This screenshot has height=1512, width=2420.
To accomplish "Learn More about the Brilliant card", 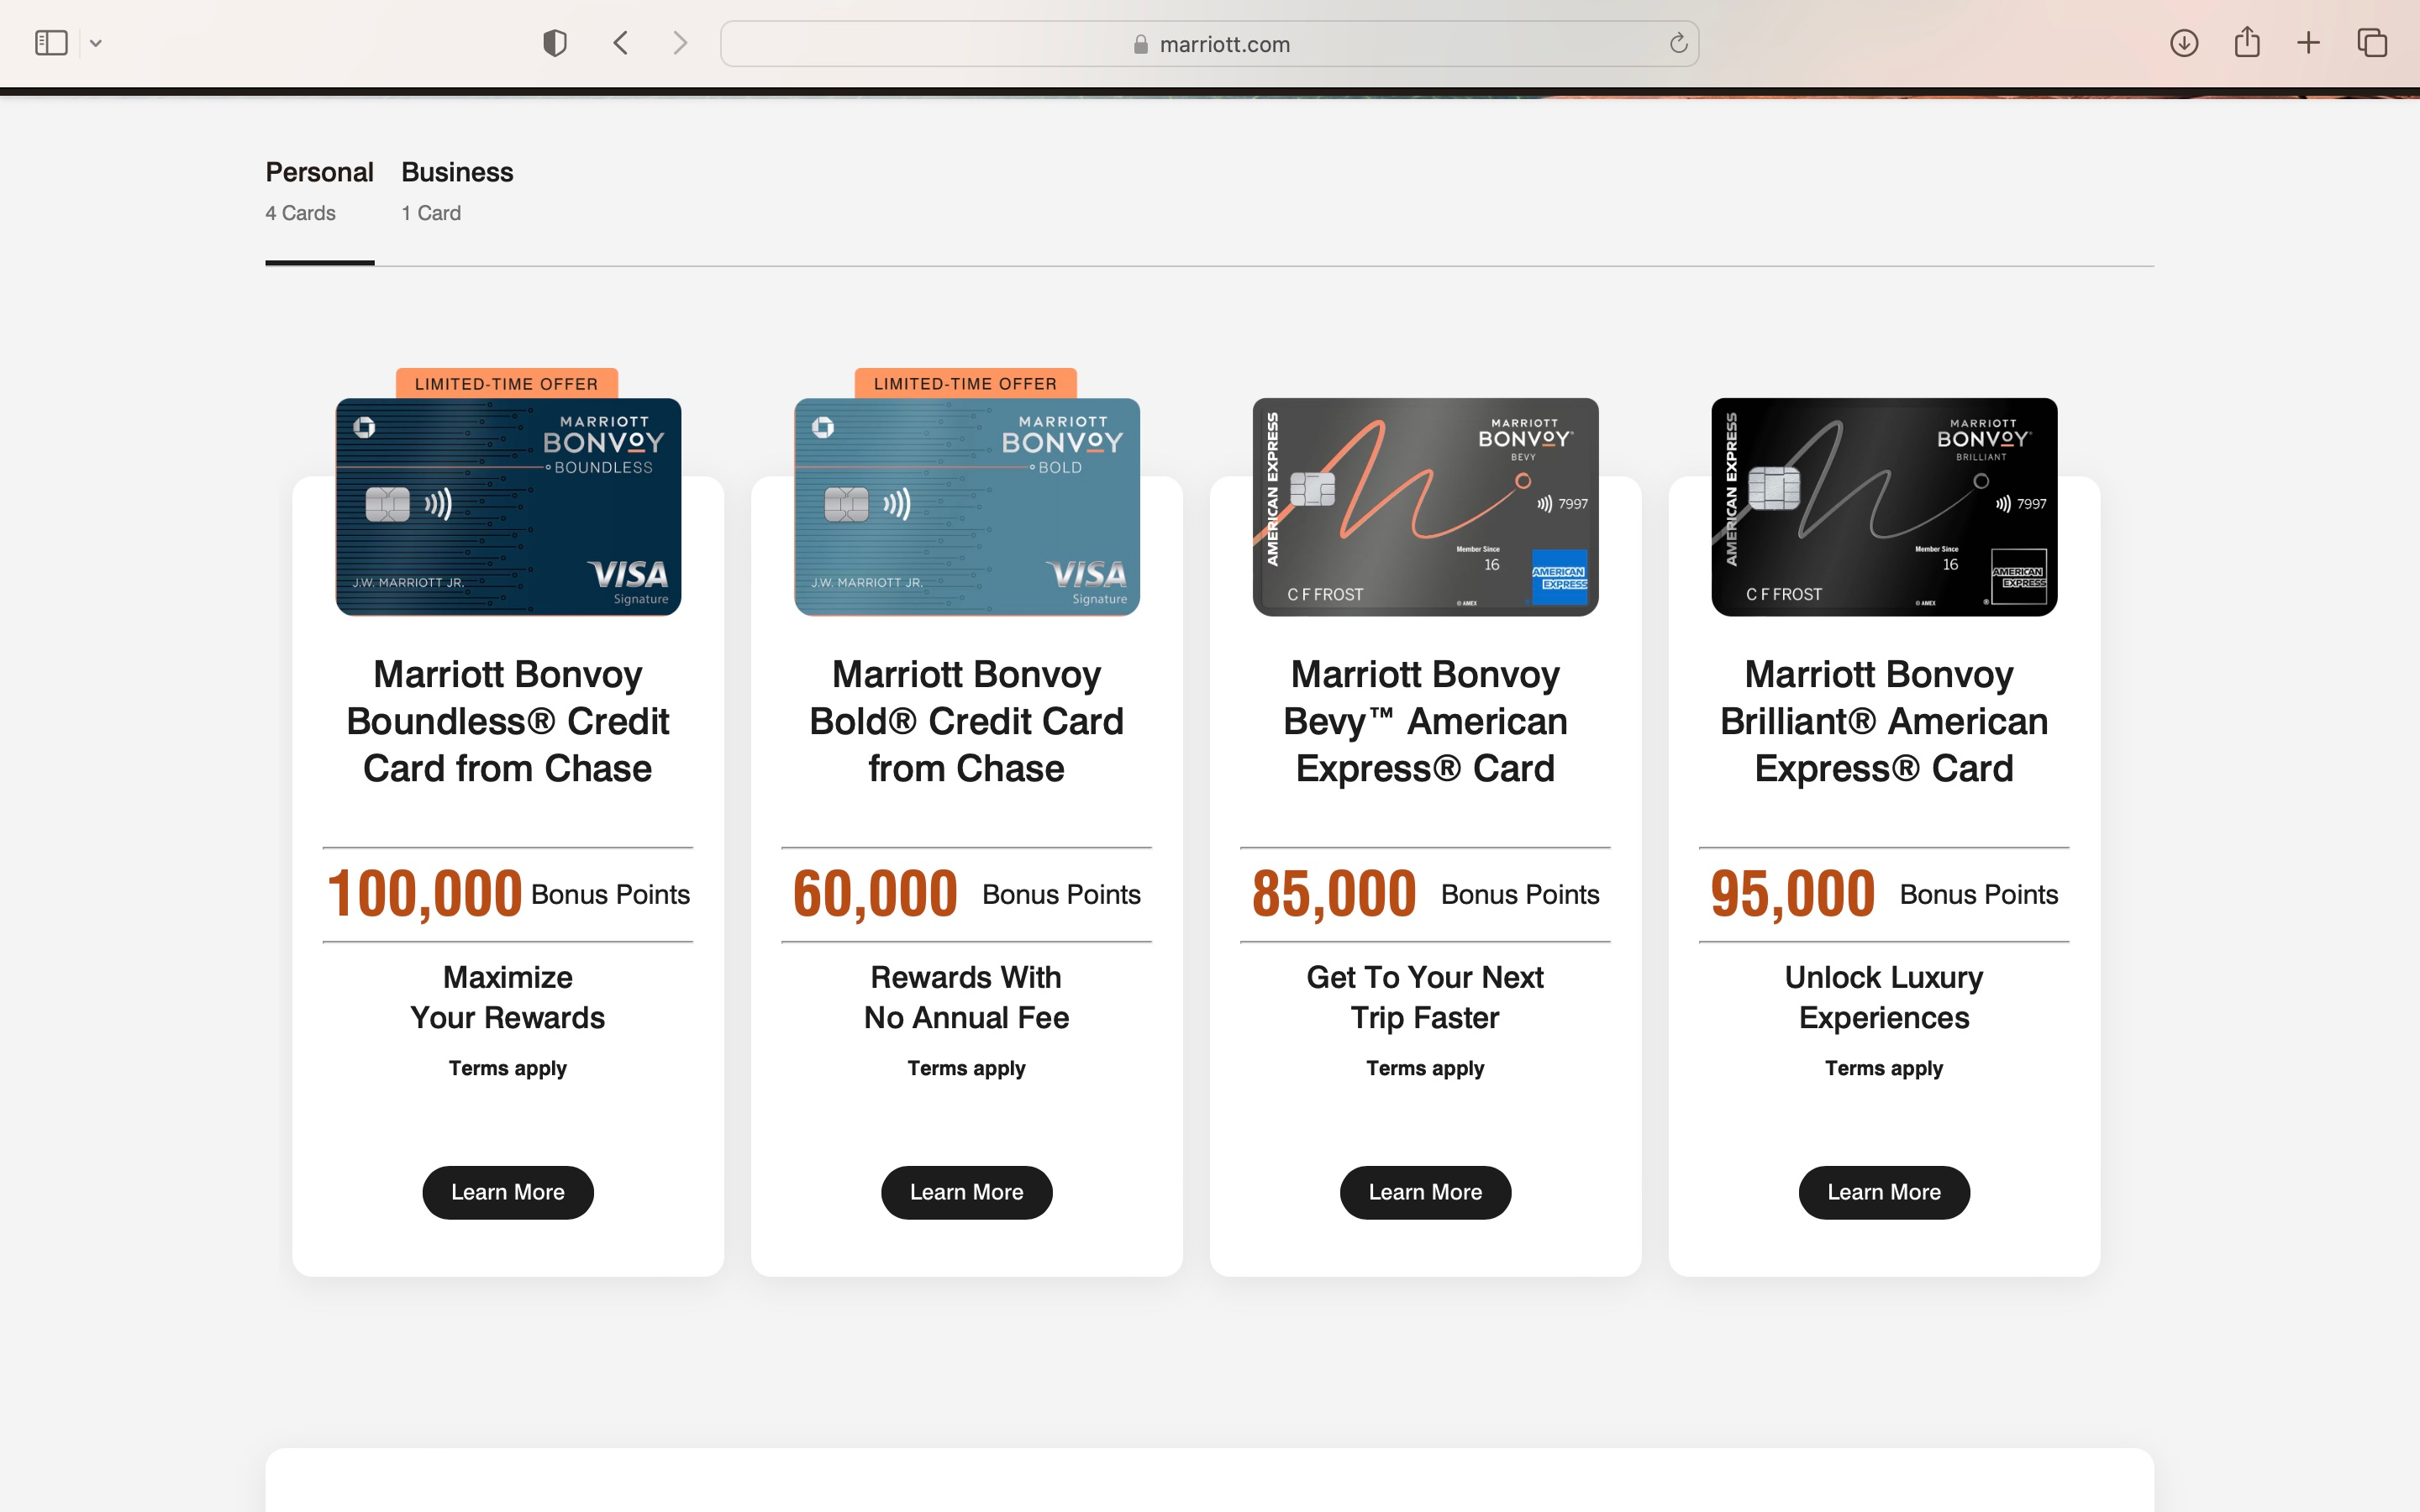I will 1884,1192.
